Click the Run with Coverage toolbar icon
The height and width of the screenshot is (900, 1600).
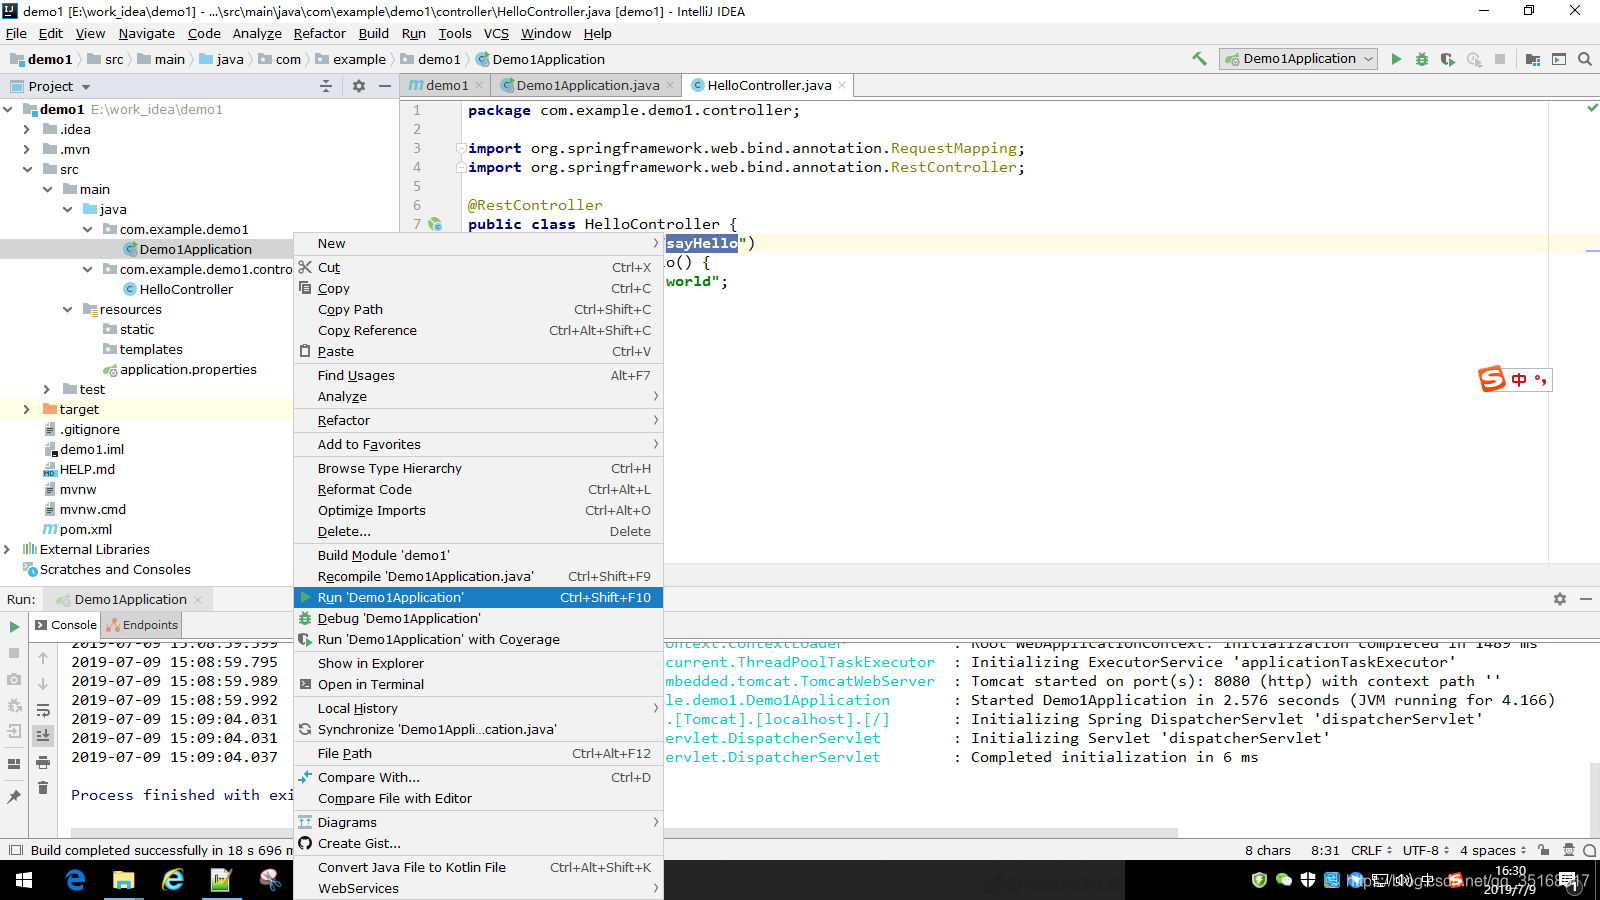(1447, 59)
